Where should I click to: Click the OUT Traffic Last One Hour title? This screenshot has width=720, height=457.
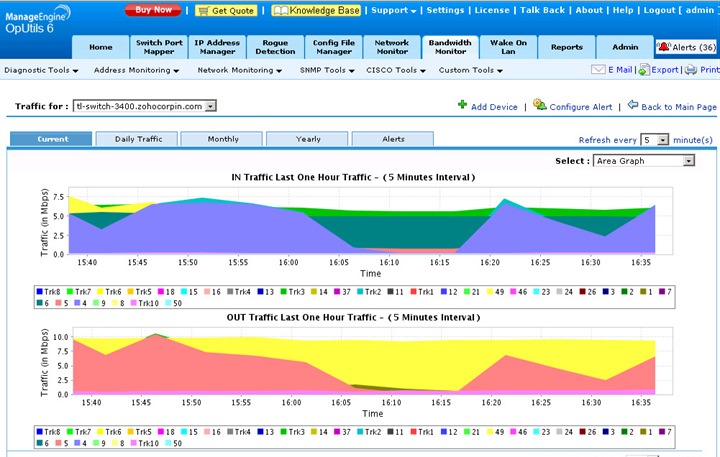[353, 317]
